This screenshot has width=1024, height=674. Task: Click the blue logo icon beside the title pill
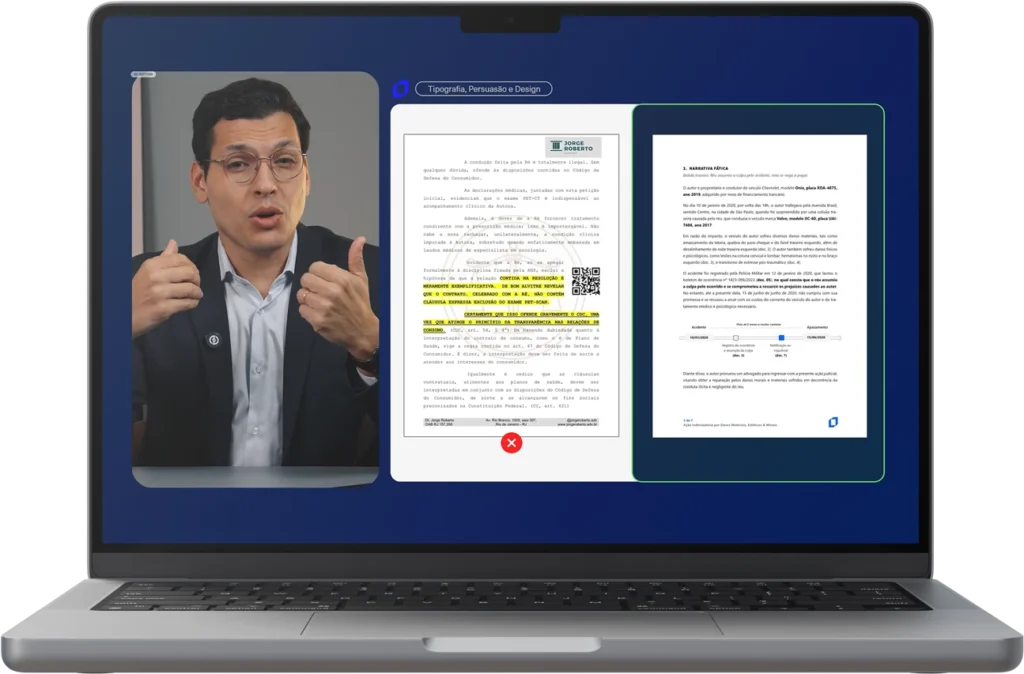tap(400, 89)
